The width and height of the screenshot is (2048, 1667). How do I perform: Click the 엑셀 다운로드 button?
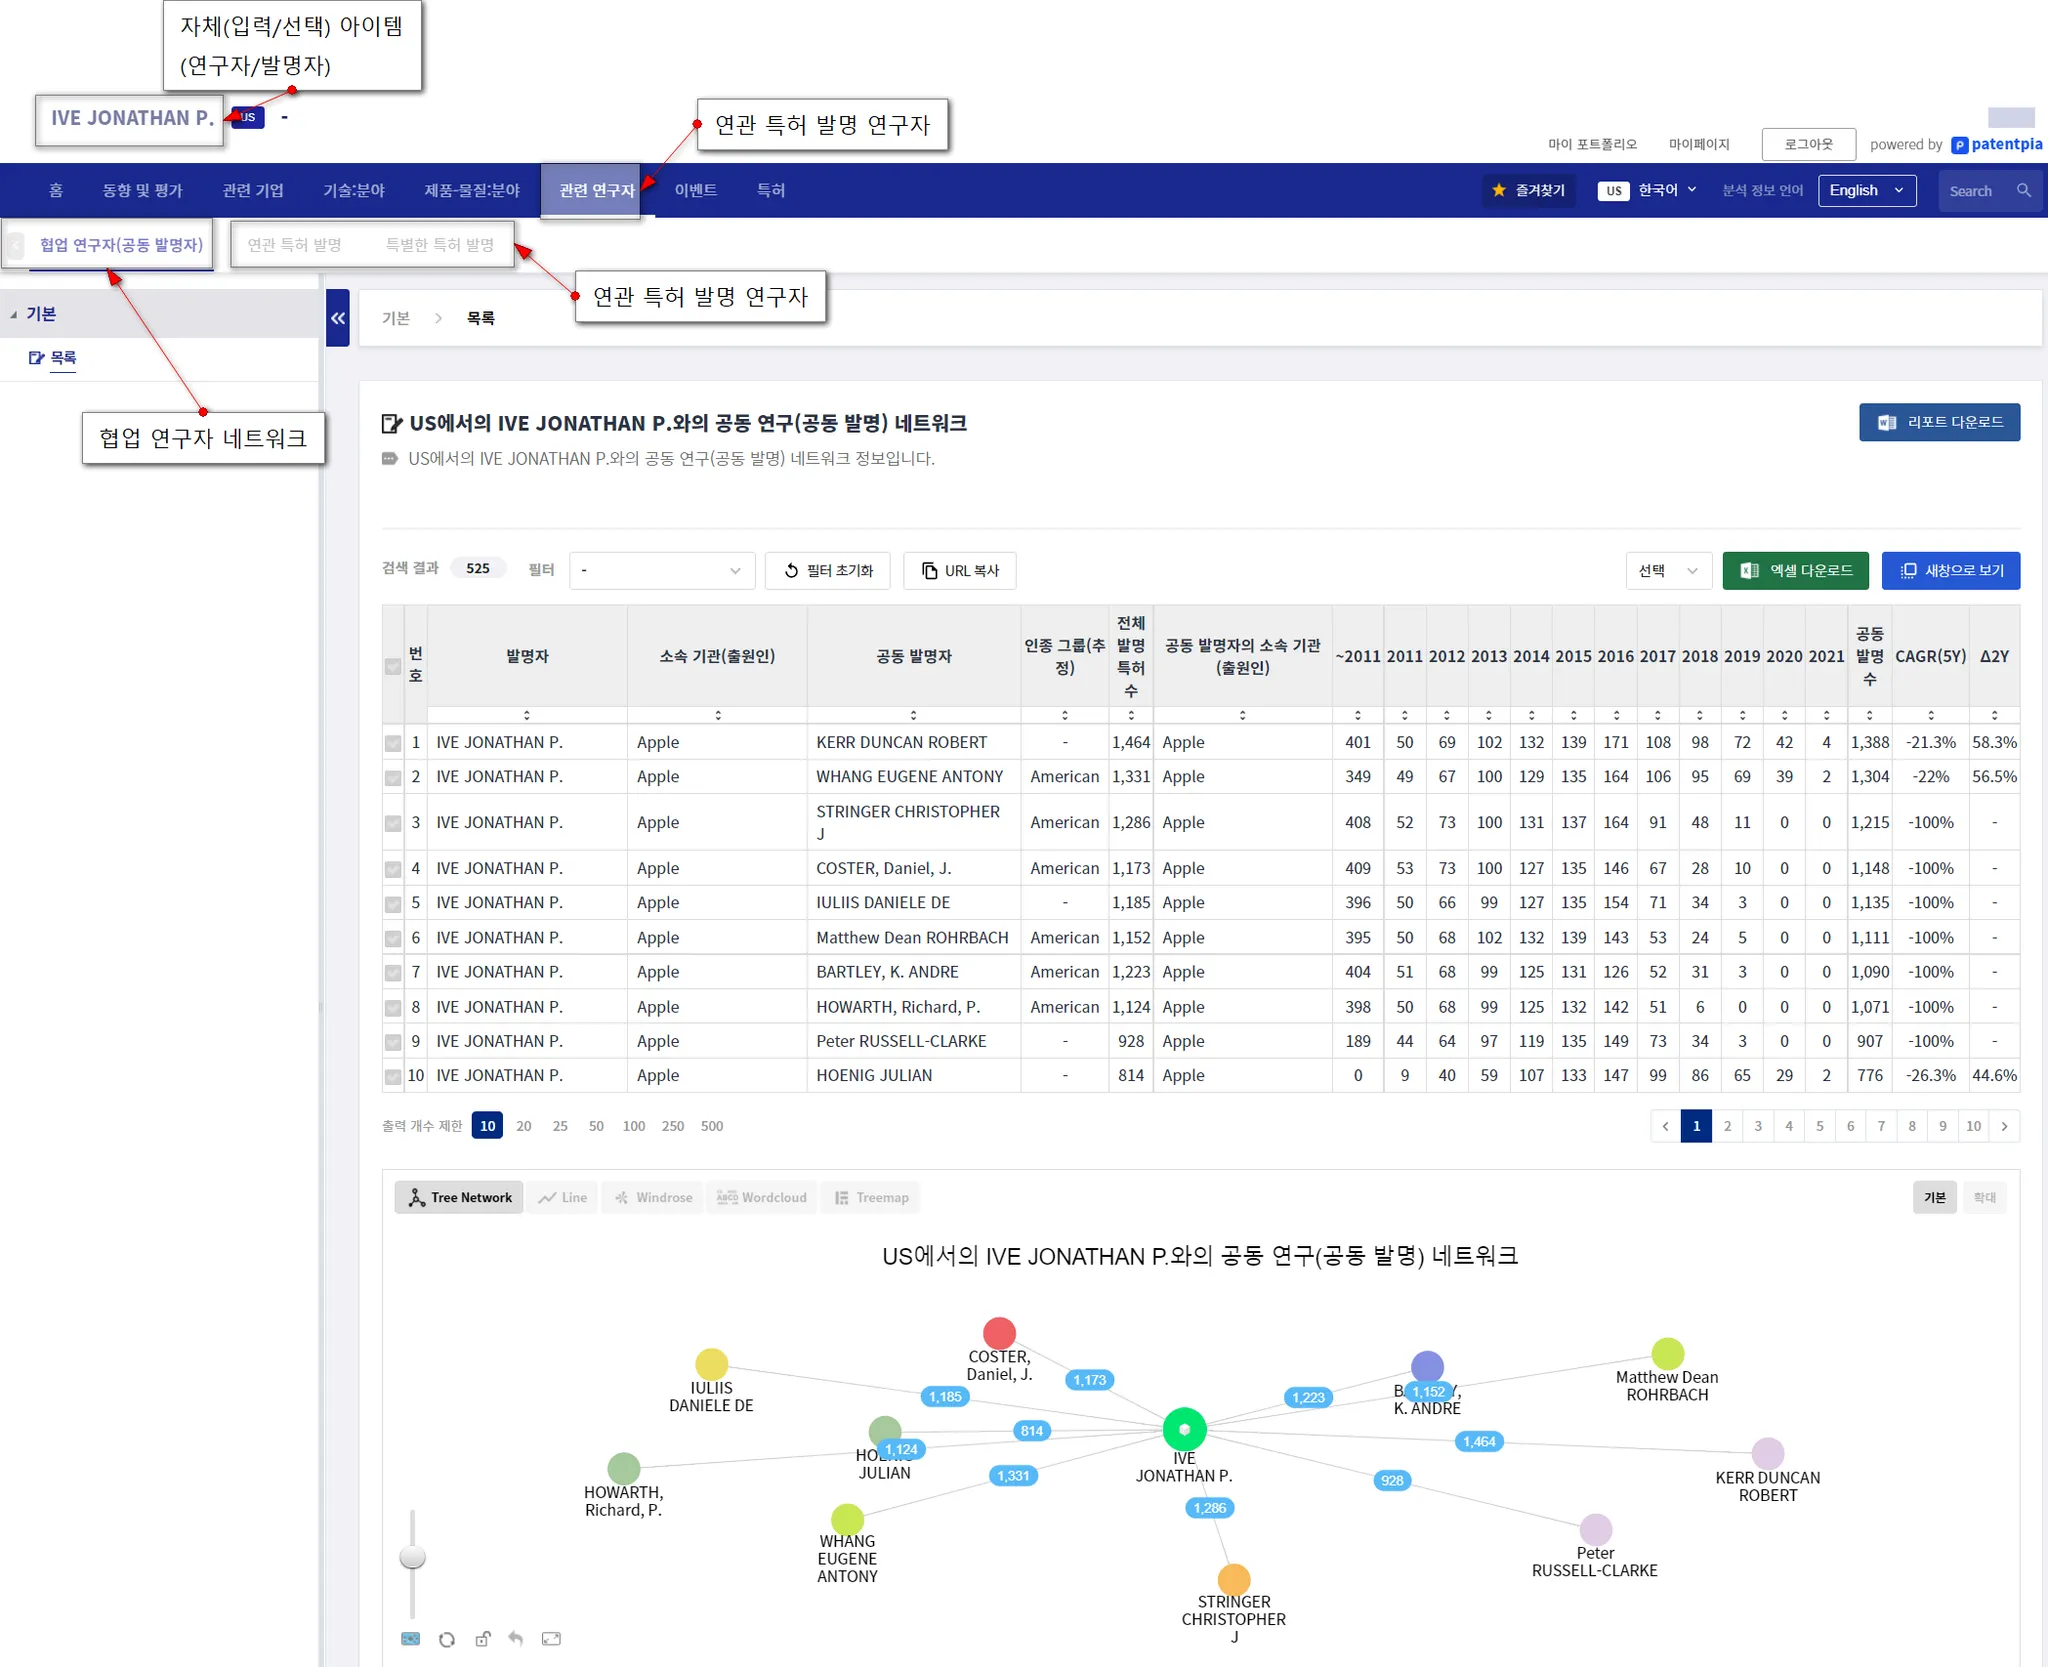pos(1796,570)
